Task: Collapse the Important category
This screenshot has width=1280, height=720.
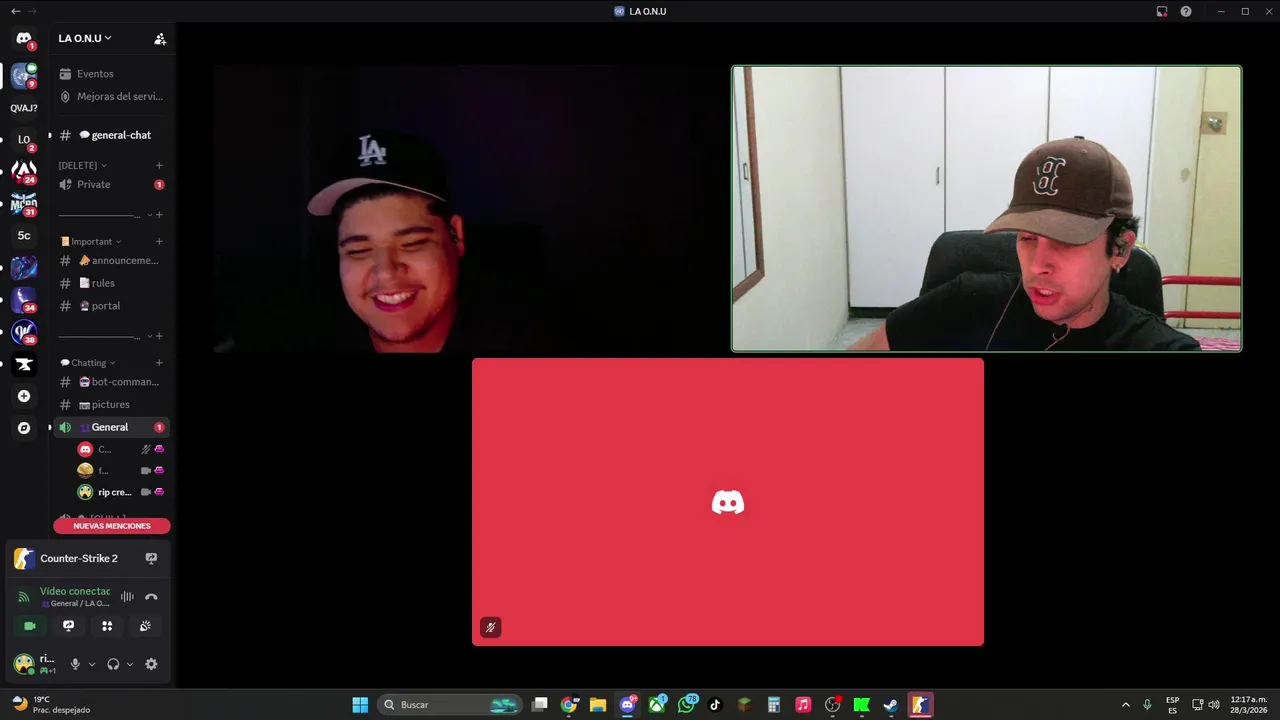Action: (91, 241)
